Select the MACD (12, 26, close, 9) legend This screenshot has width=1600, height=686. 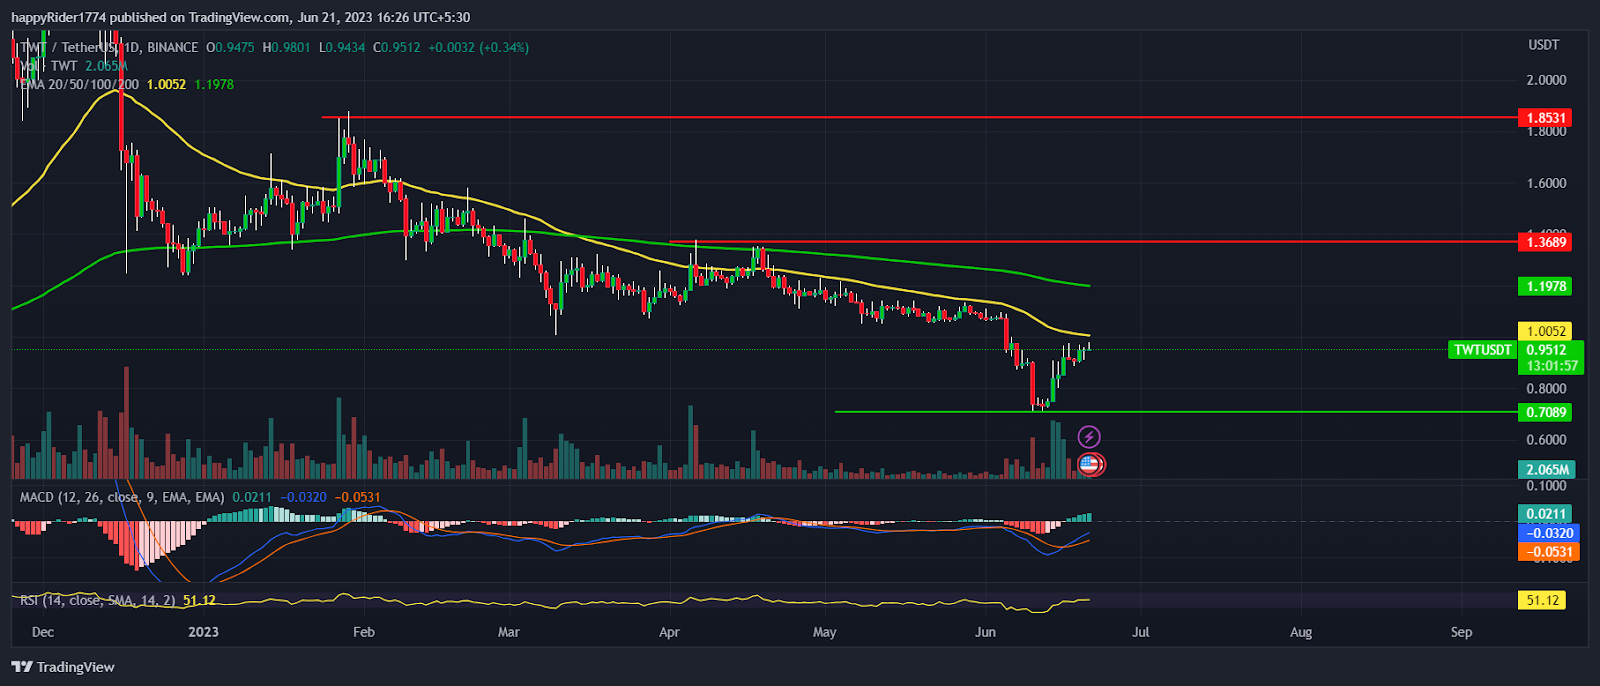point(123,497)
